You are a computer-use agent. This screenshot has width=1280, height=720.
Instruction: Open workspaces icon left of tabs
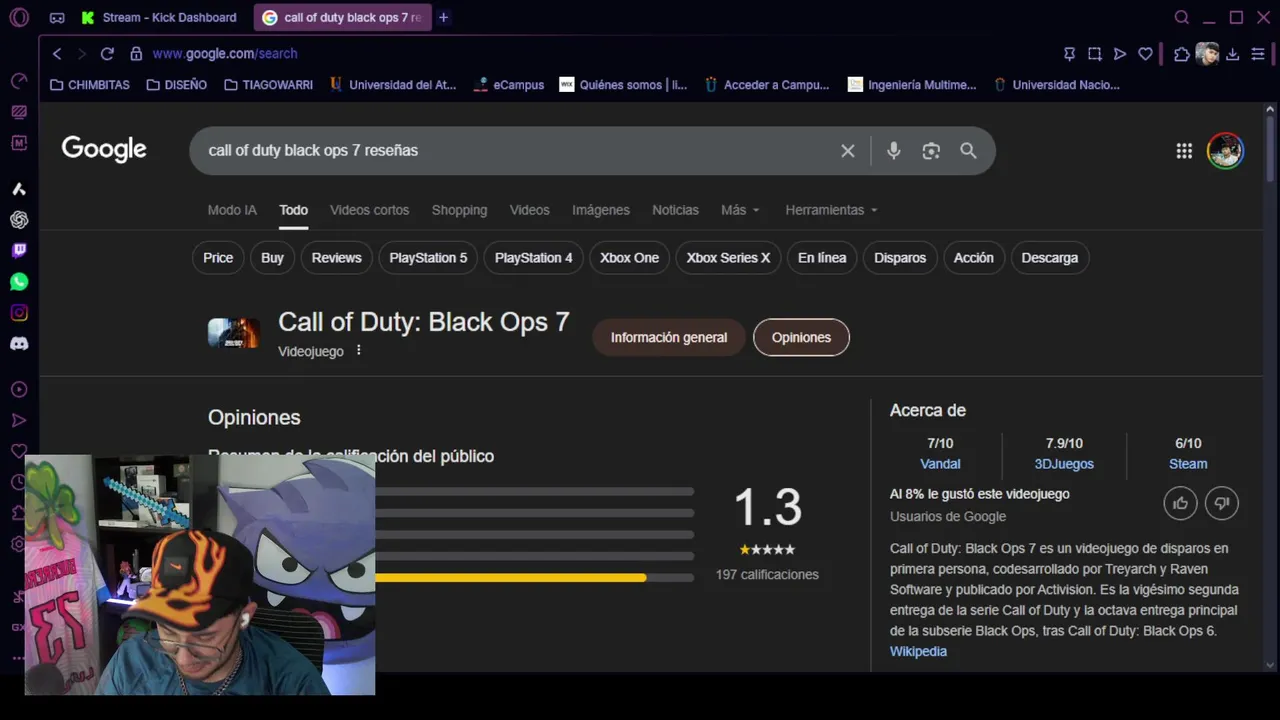(57, 17)
